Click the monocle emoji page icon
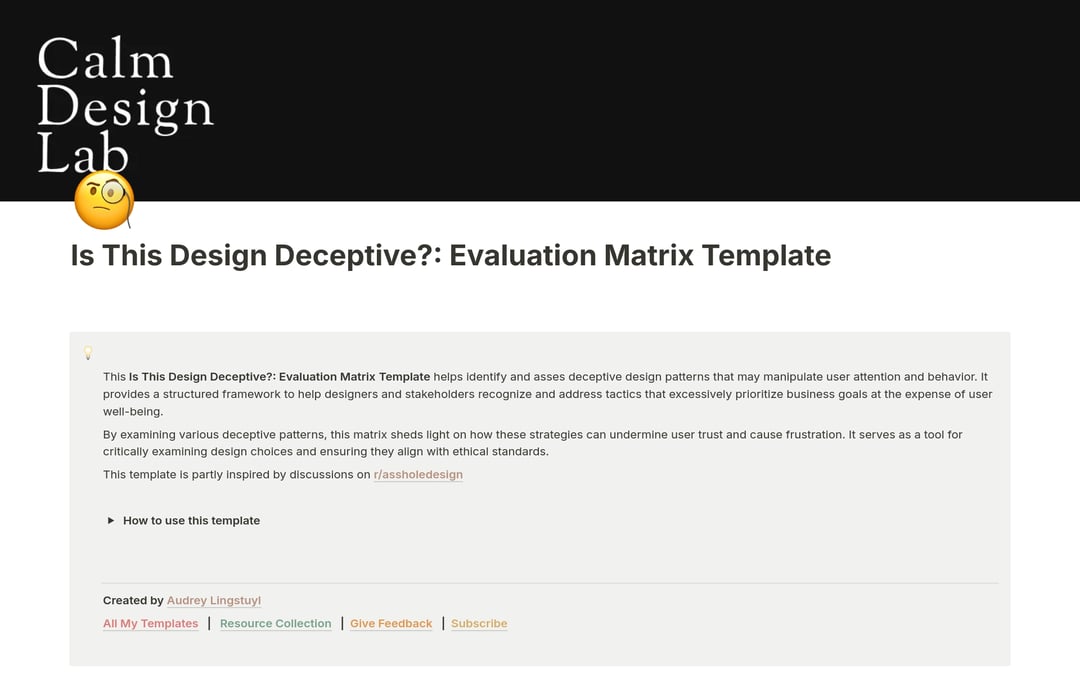The image size is (1080, 674). click(103, 199)
